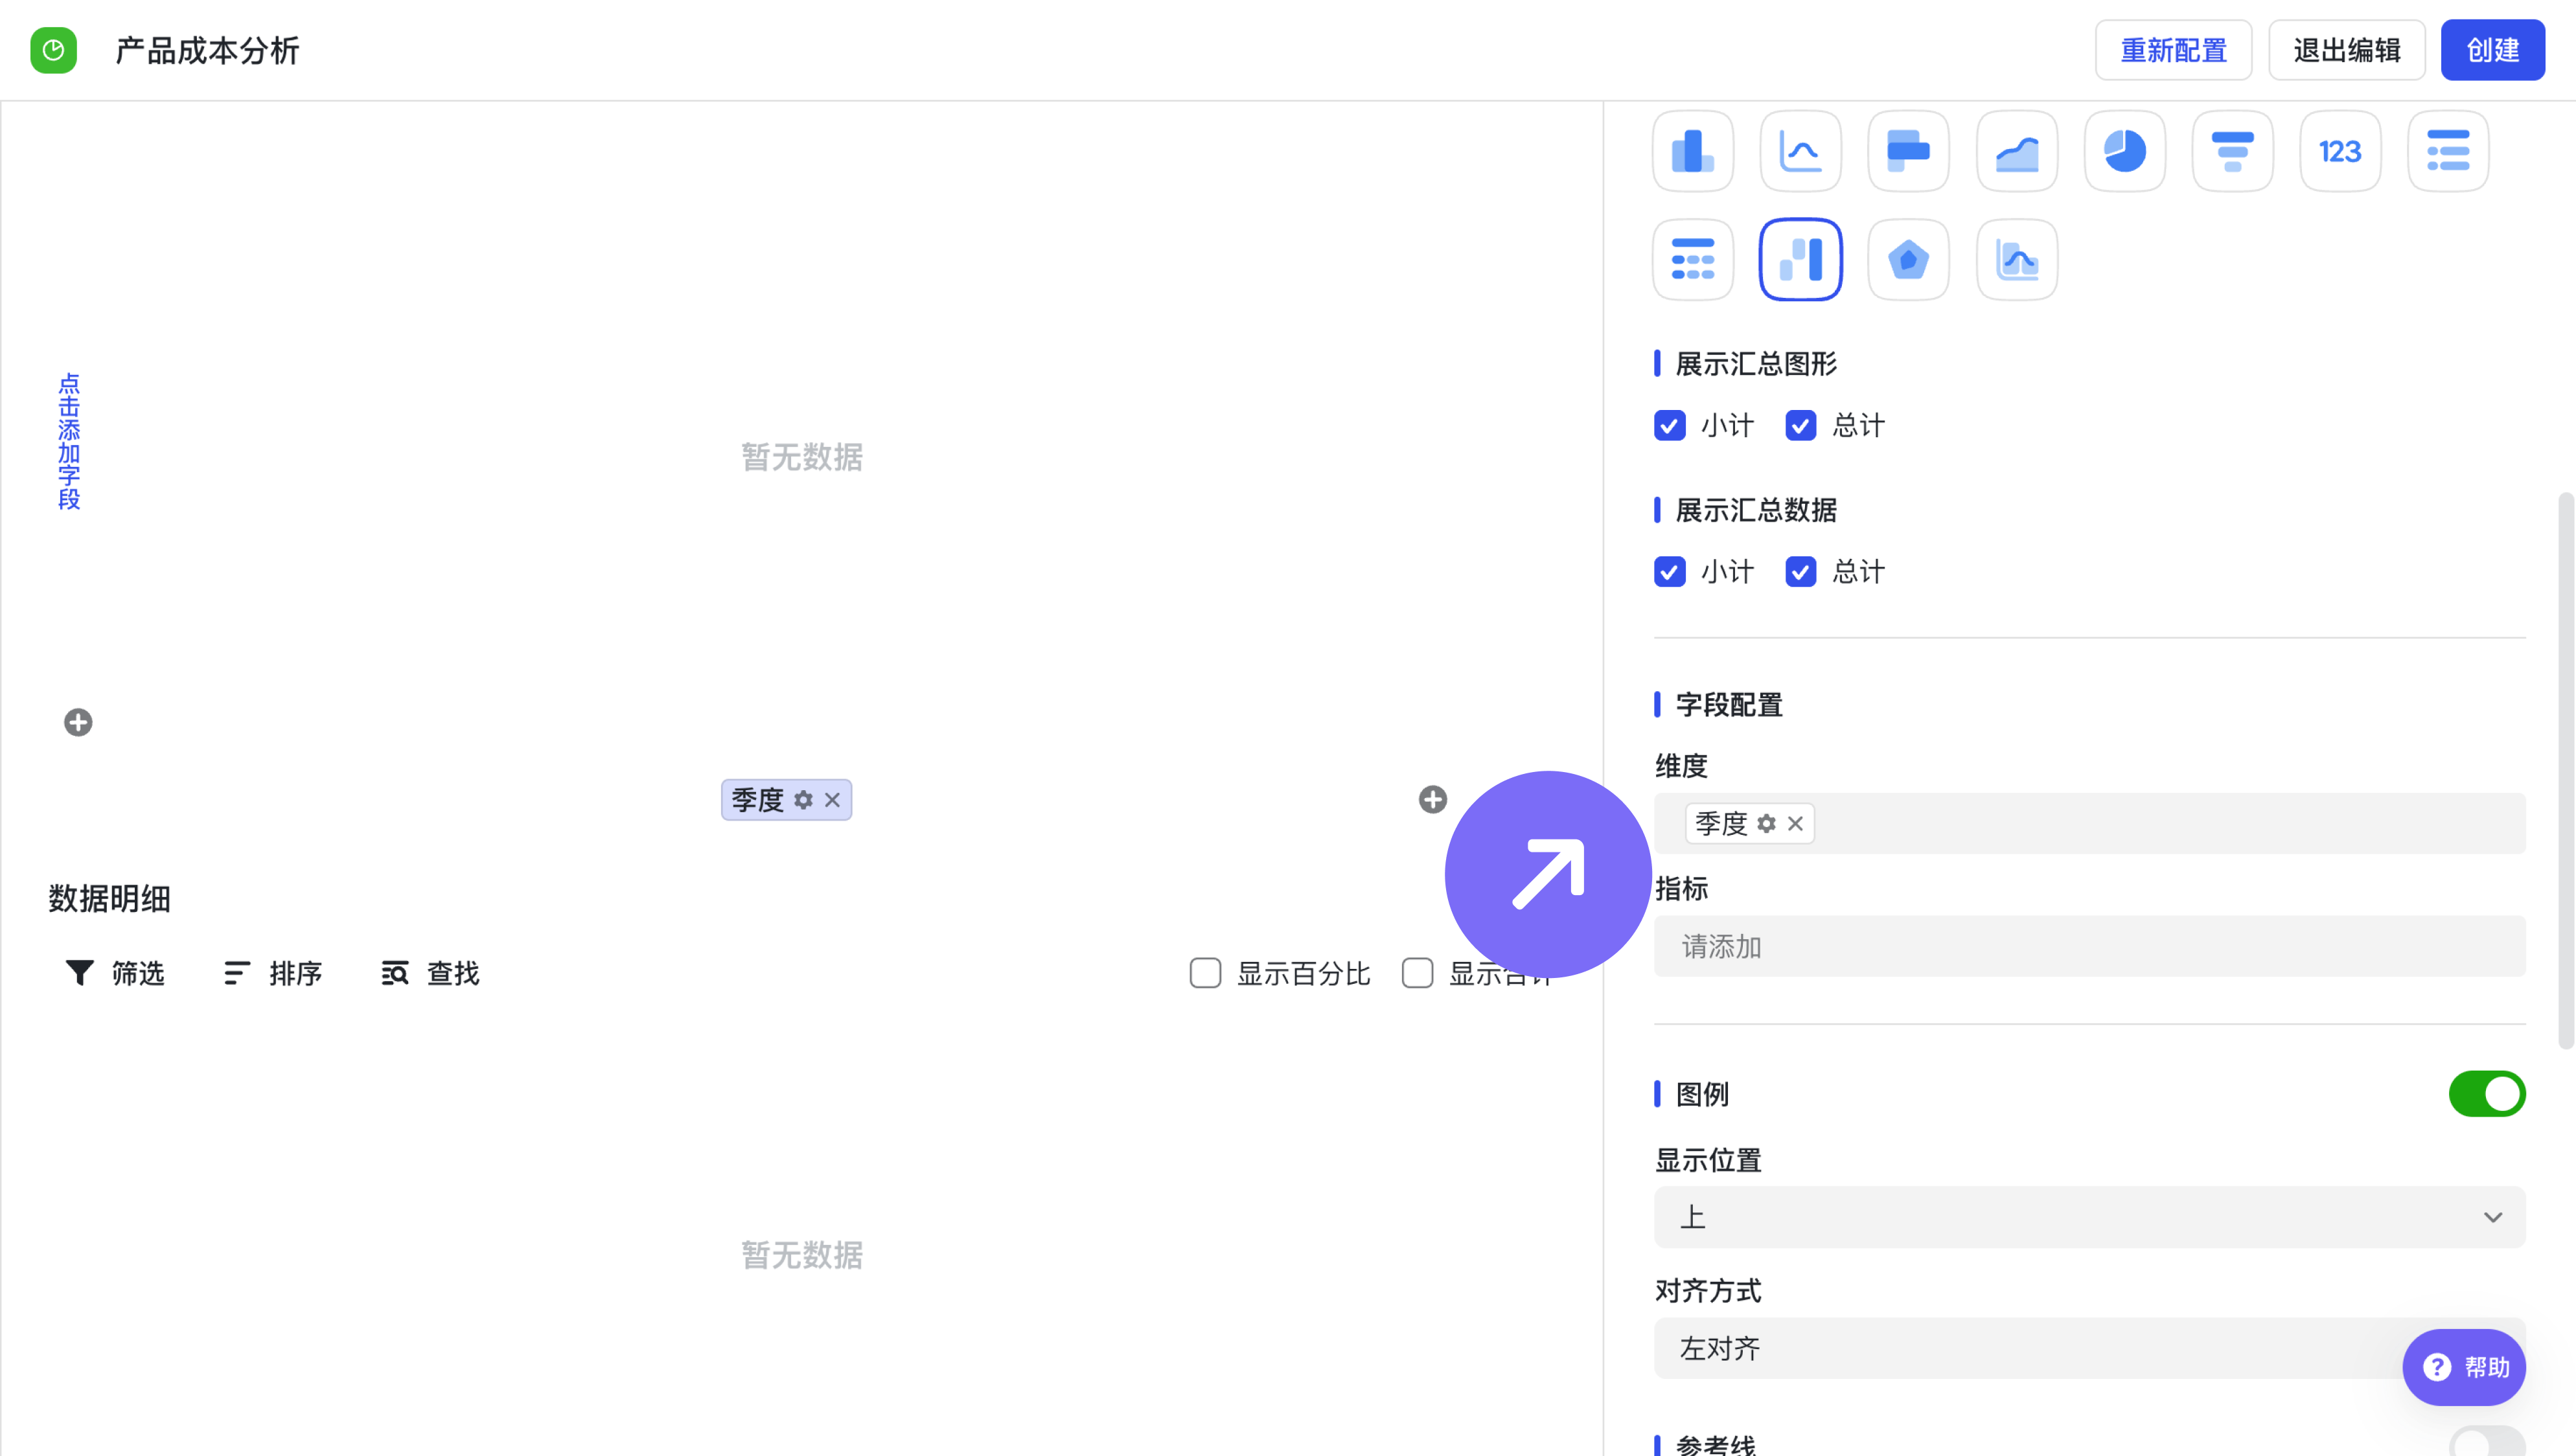2576x1456 pixels.
Task: Enable the 显示合计 checkbox
Action: [x=1417, y=972]
